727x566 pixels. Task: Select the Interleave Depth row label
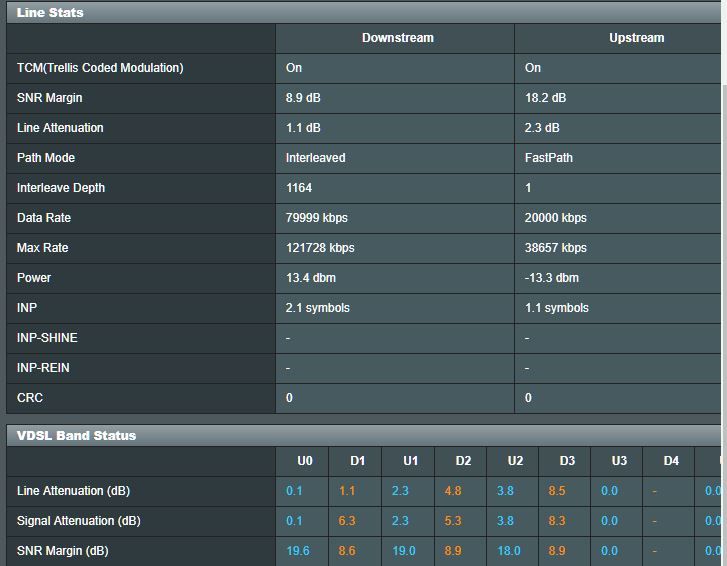coord(61,188)
